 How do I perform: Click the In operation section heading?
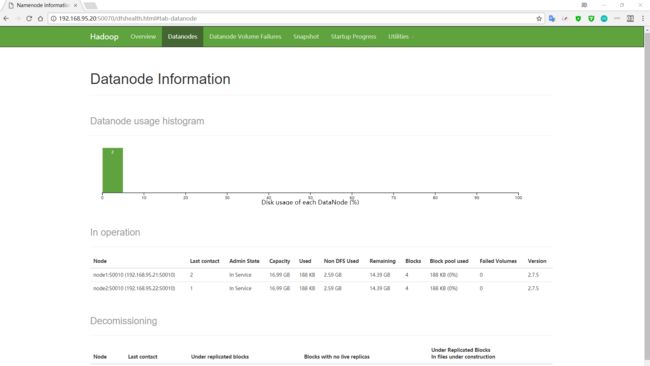[115, 232]
